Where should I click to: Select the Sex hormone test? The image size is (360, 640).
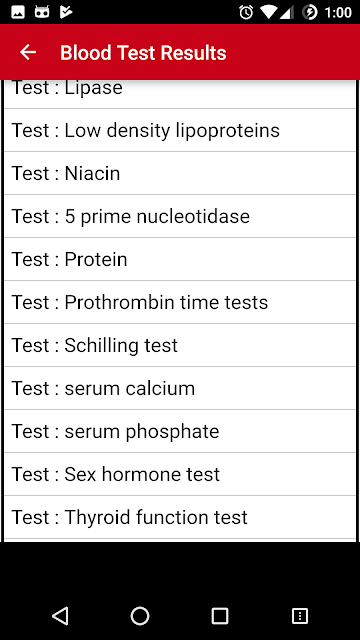click(180, 474)
